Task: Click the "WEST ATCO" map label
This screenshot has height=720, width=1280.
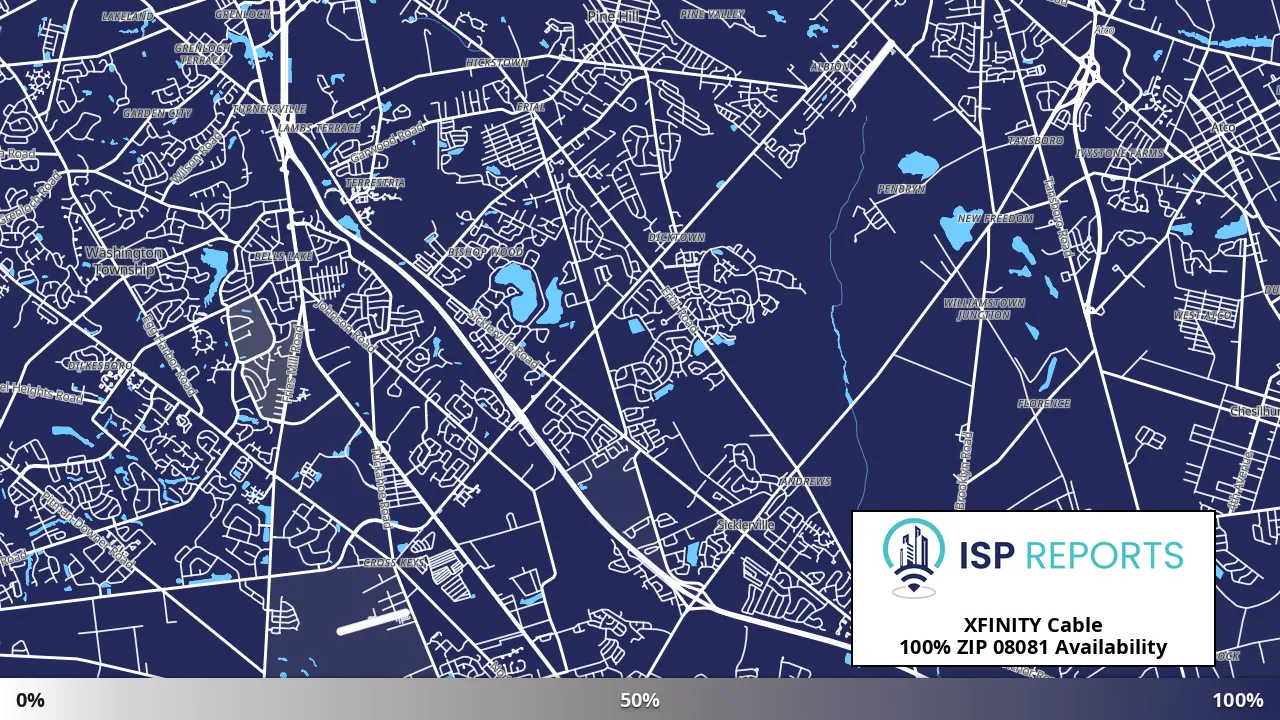Action: coord(1204,315)
